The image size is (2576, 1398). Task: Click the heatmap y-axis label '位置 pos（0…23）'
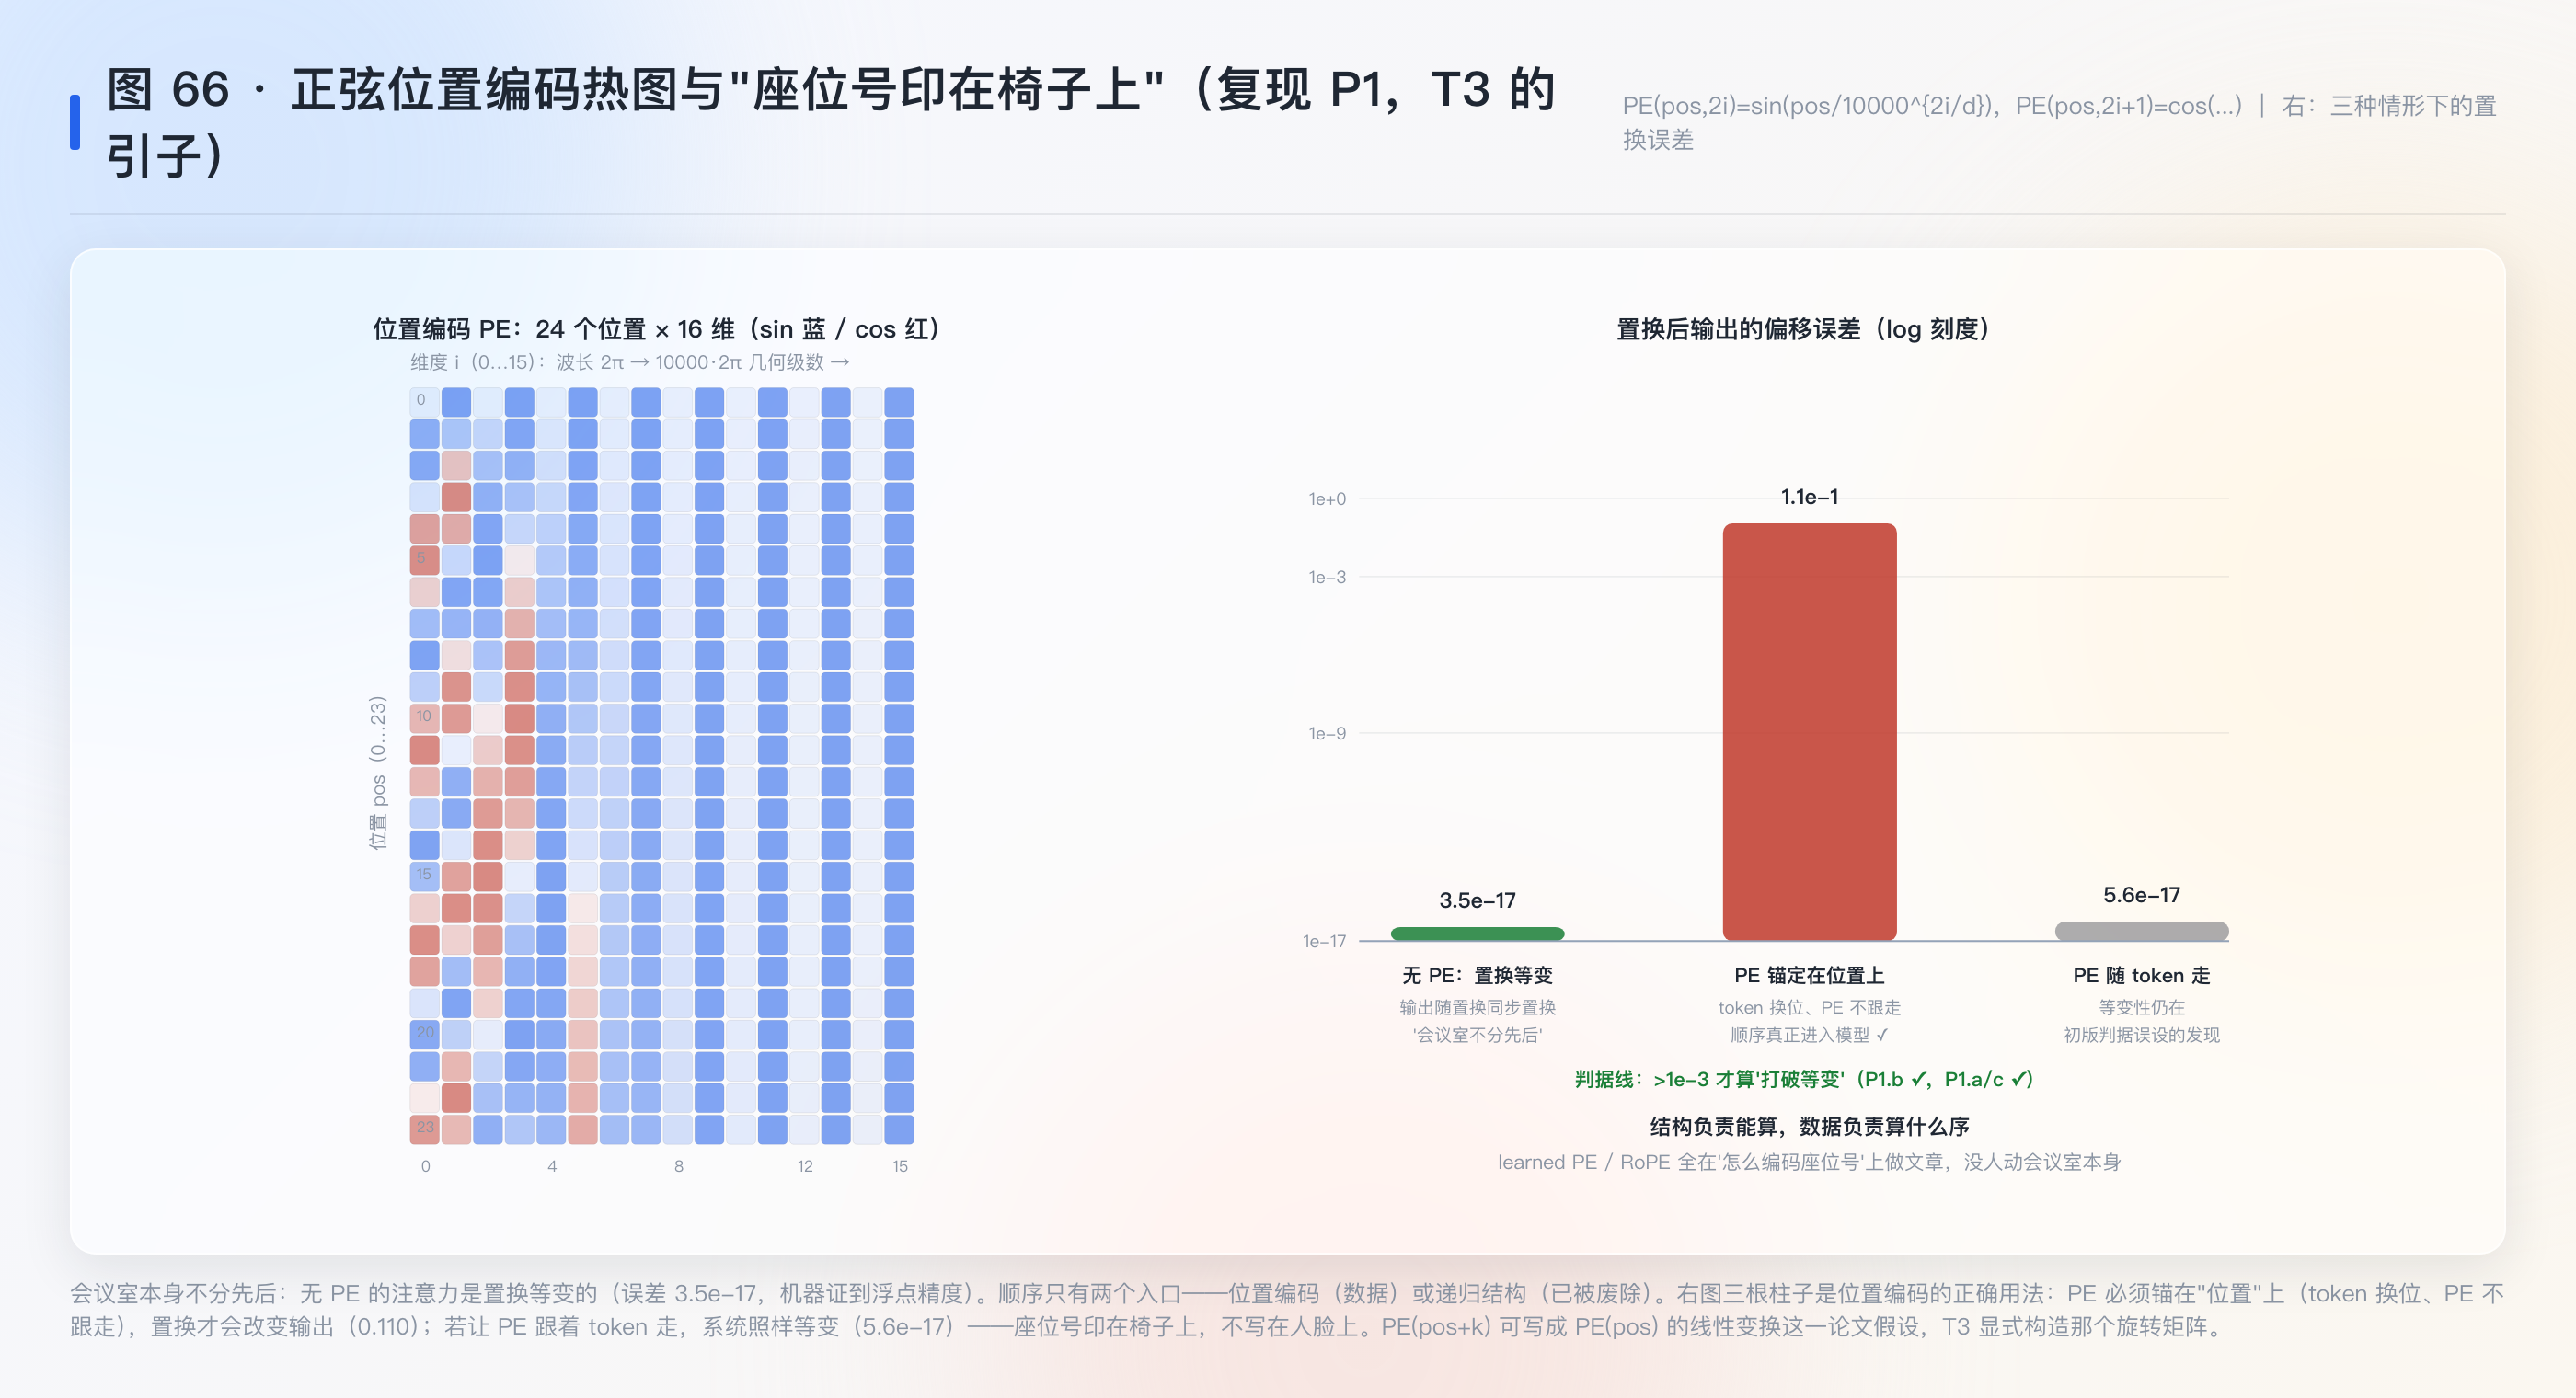pyautogui.click(x=377, y=773)
